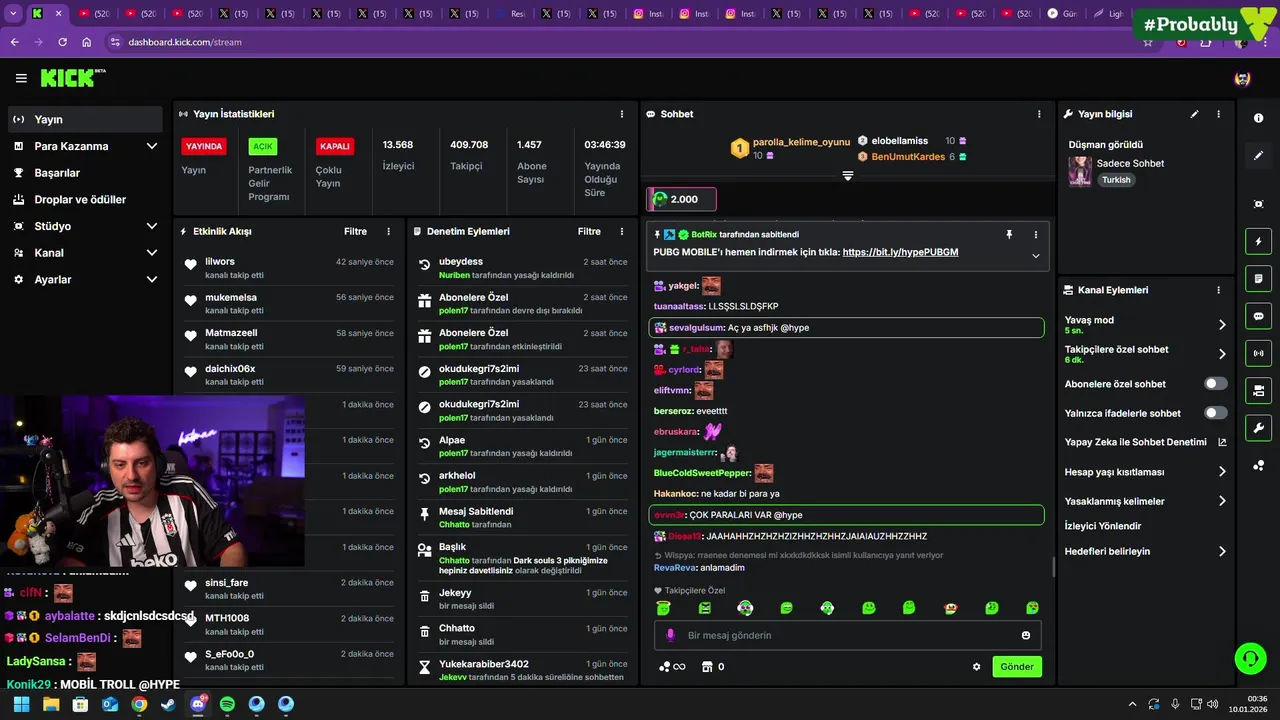Toggle the channel actions panel icon

1258,390
